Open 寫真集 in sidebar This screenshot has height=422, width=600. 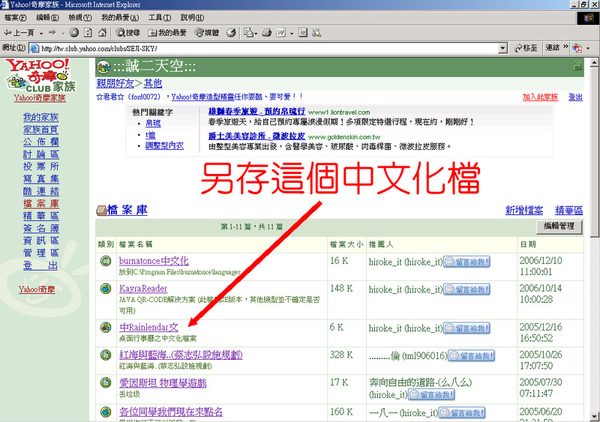tap(41, 179)
